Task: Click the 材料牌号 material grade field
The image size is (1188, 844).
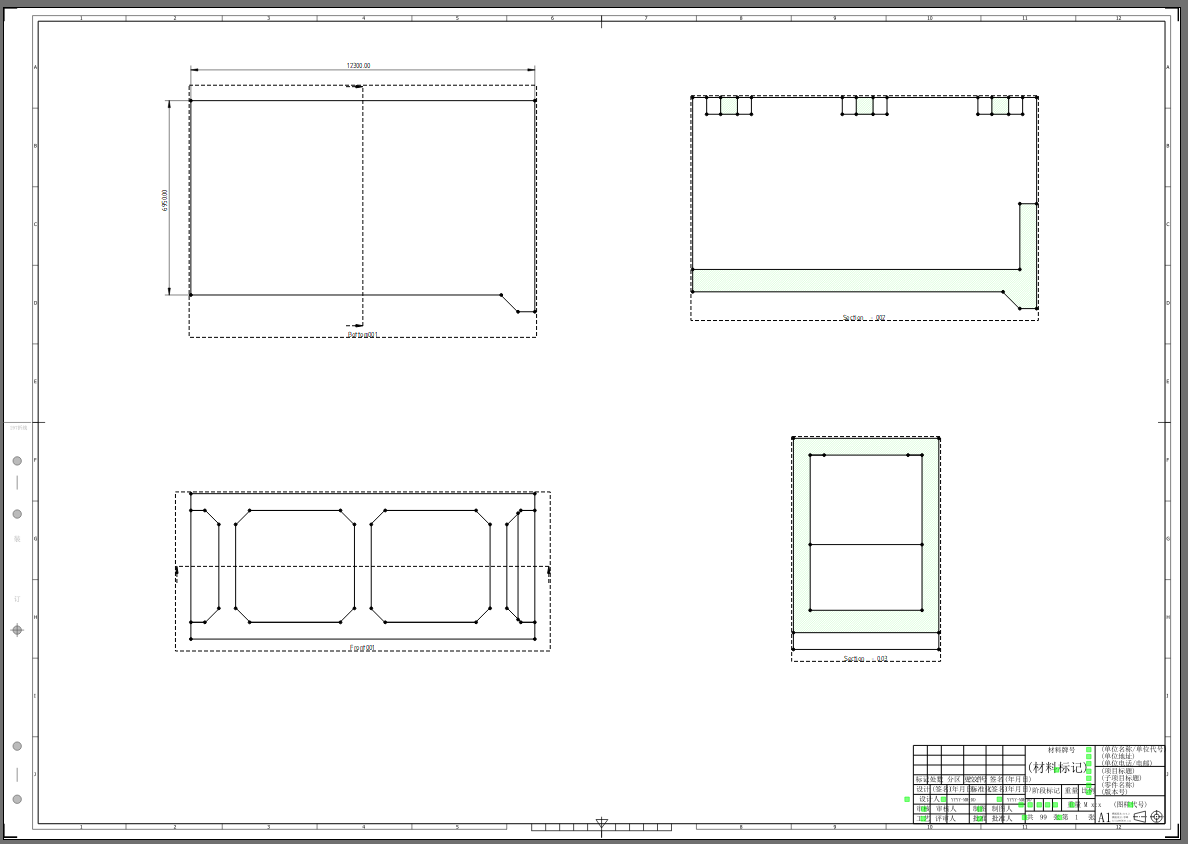Action: pyautogui.click(x=1061, y=750)
